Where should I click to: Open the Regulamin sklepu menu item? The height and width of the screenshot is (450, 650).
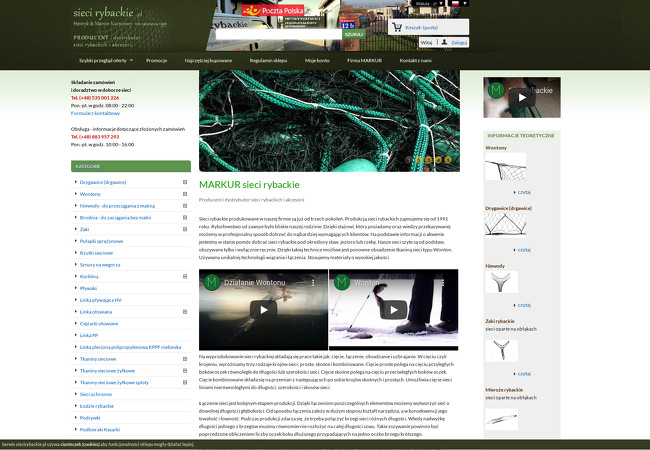268,60
